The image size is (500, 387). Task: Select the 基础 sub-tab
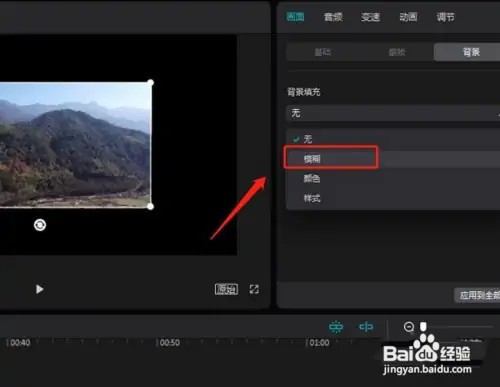pyautogui.click(x=323, y=52)
